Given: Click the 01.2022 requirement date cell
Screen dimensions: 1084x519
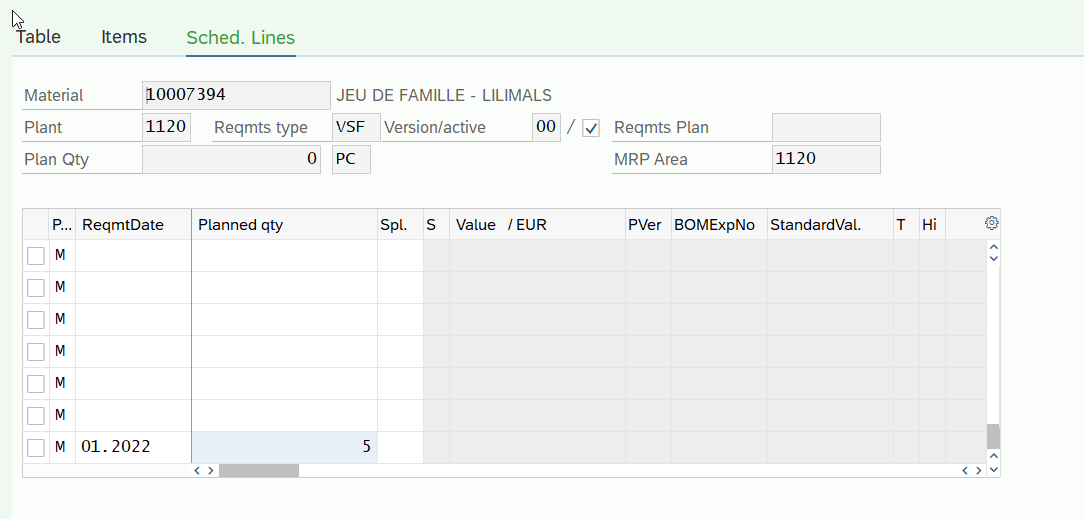Looking at the screenshot, I should [x=133, y=447].
